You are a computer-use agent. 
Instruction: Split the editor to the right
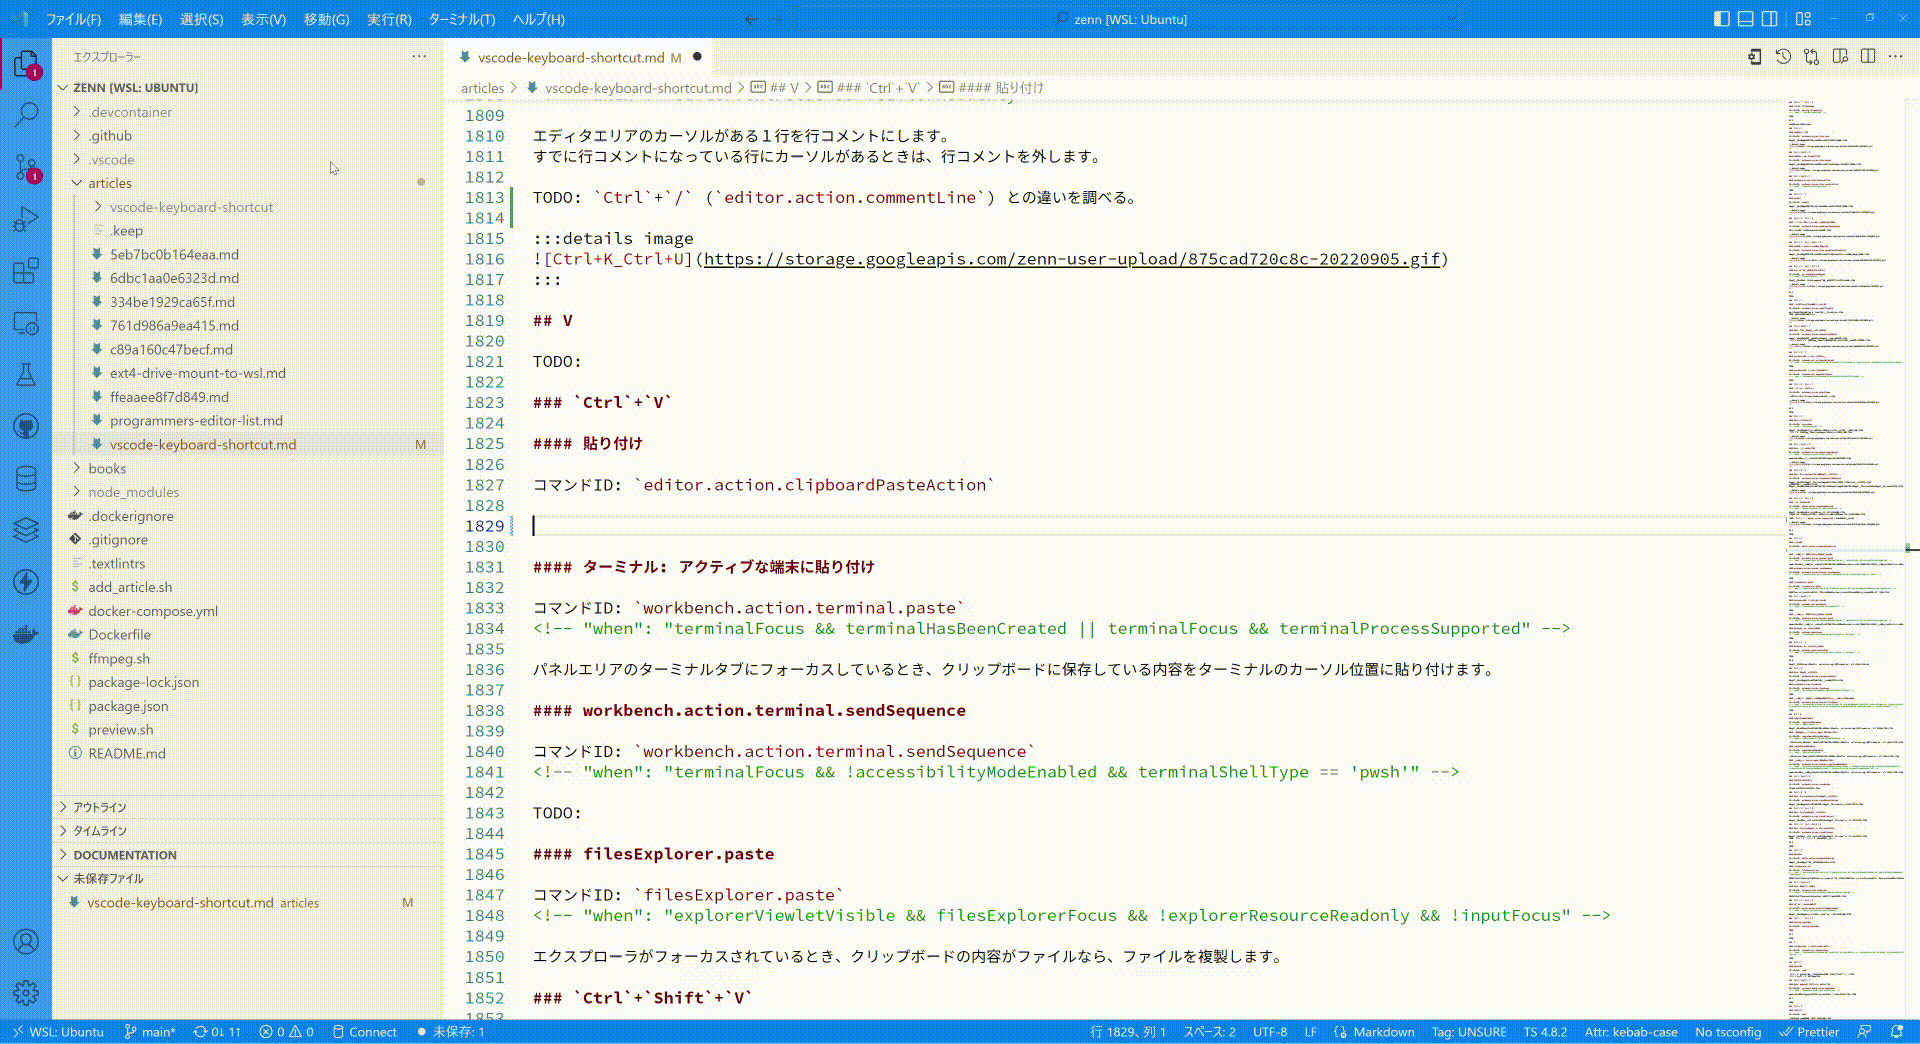[x=1868, y=57]
